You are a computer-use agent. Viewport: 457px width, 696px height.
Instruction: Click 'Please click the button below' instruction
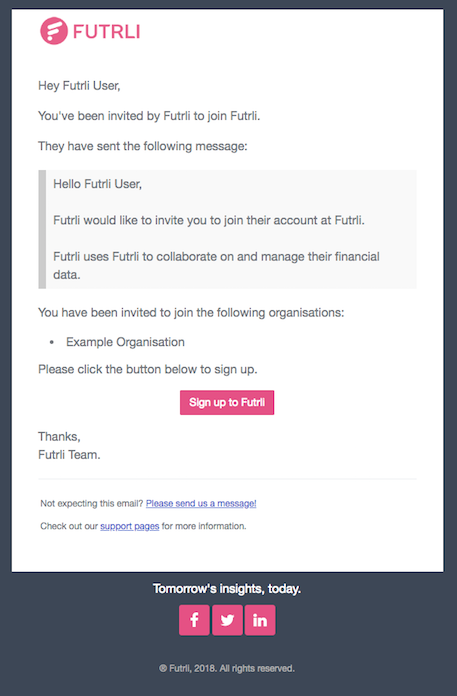(148, 369)
